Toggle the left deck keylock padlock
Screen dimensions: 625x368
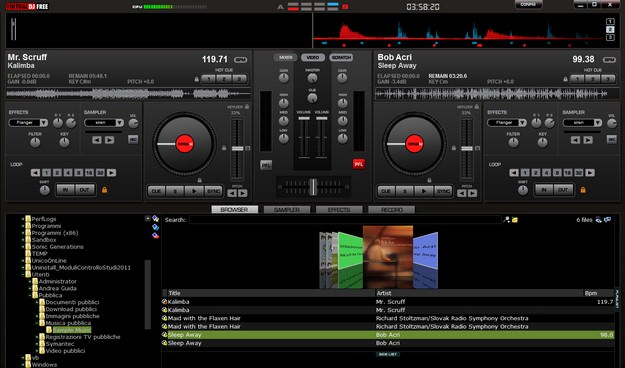[x=247, y=106]
